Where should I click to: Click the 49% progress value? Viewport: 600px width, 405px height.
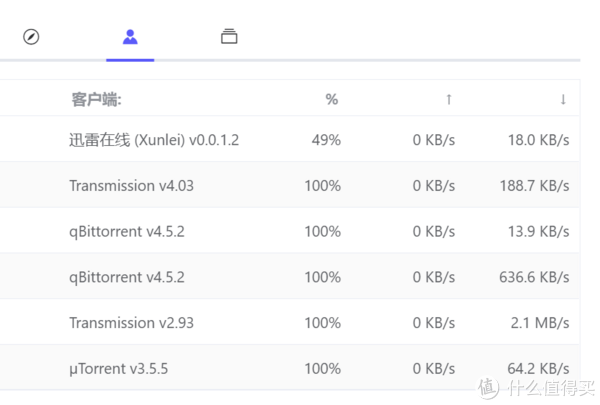tap(326, 140)
